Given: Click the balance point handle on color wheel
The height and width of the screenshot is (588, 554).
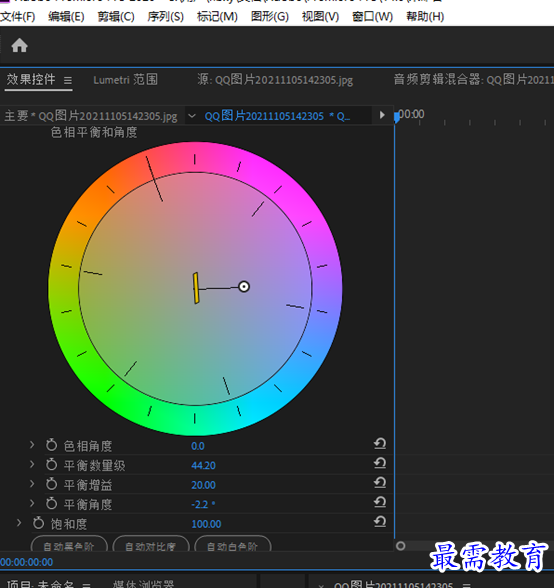Looking at the screenshot, I should (244, 287).
